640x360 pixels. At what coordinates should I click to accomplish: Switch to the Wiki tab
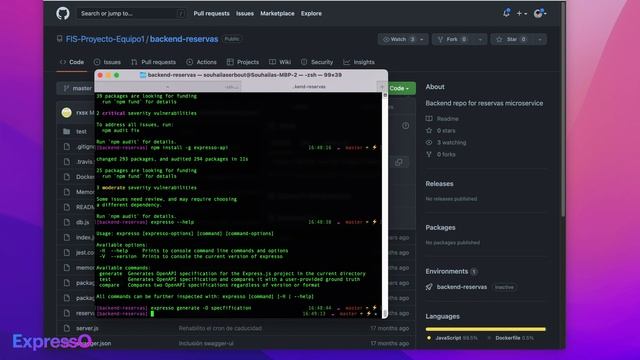point(280,62)
